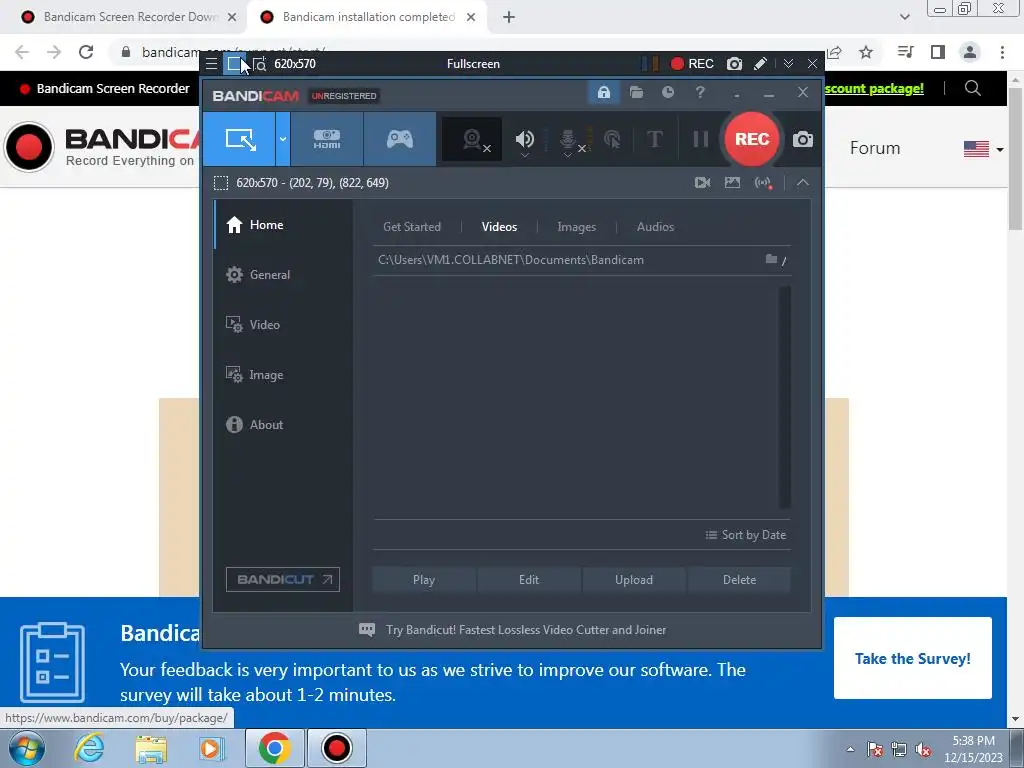Toggle the always-on-top lock icon
This screenshot has height=768, width=1024.
[x=603, y=92]
